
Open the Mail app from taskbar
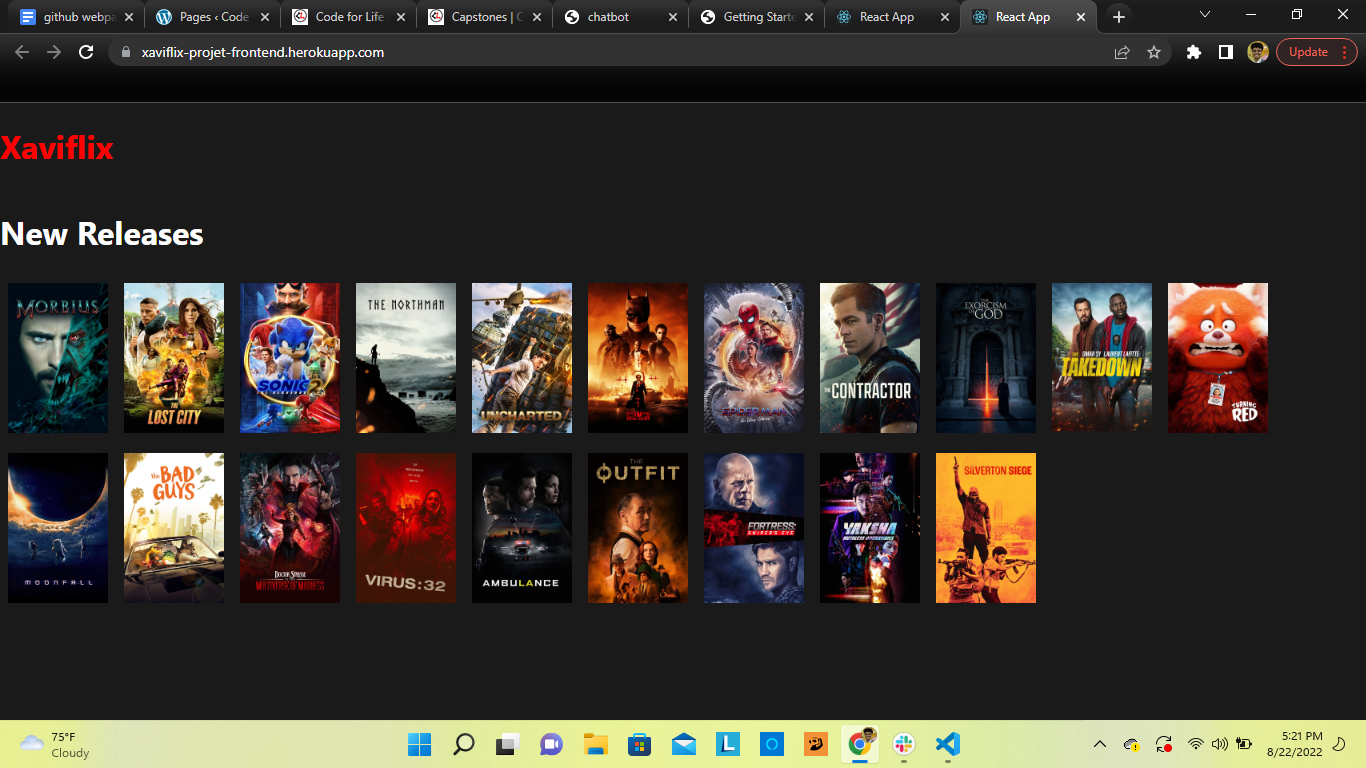click(684, 744)
